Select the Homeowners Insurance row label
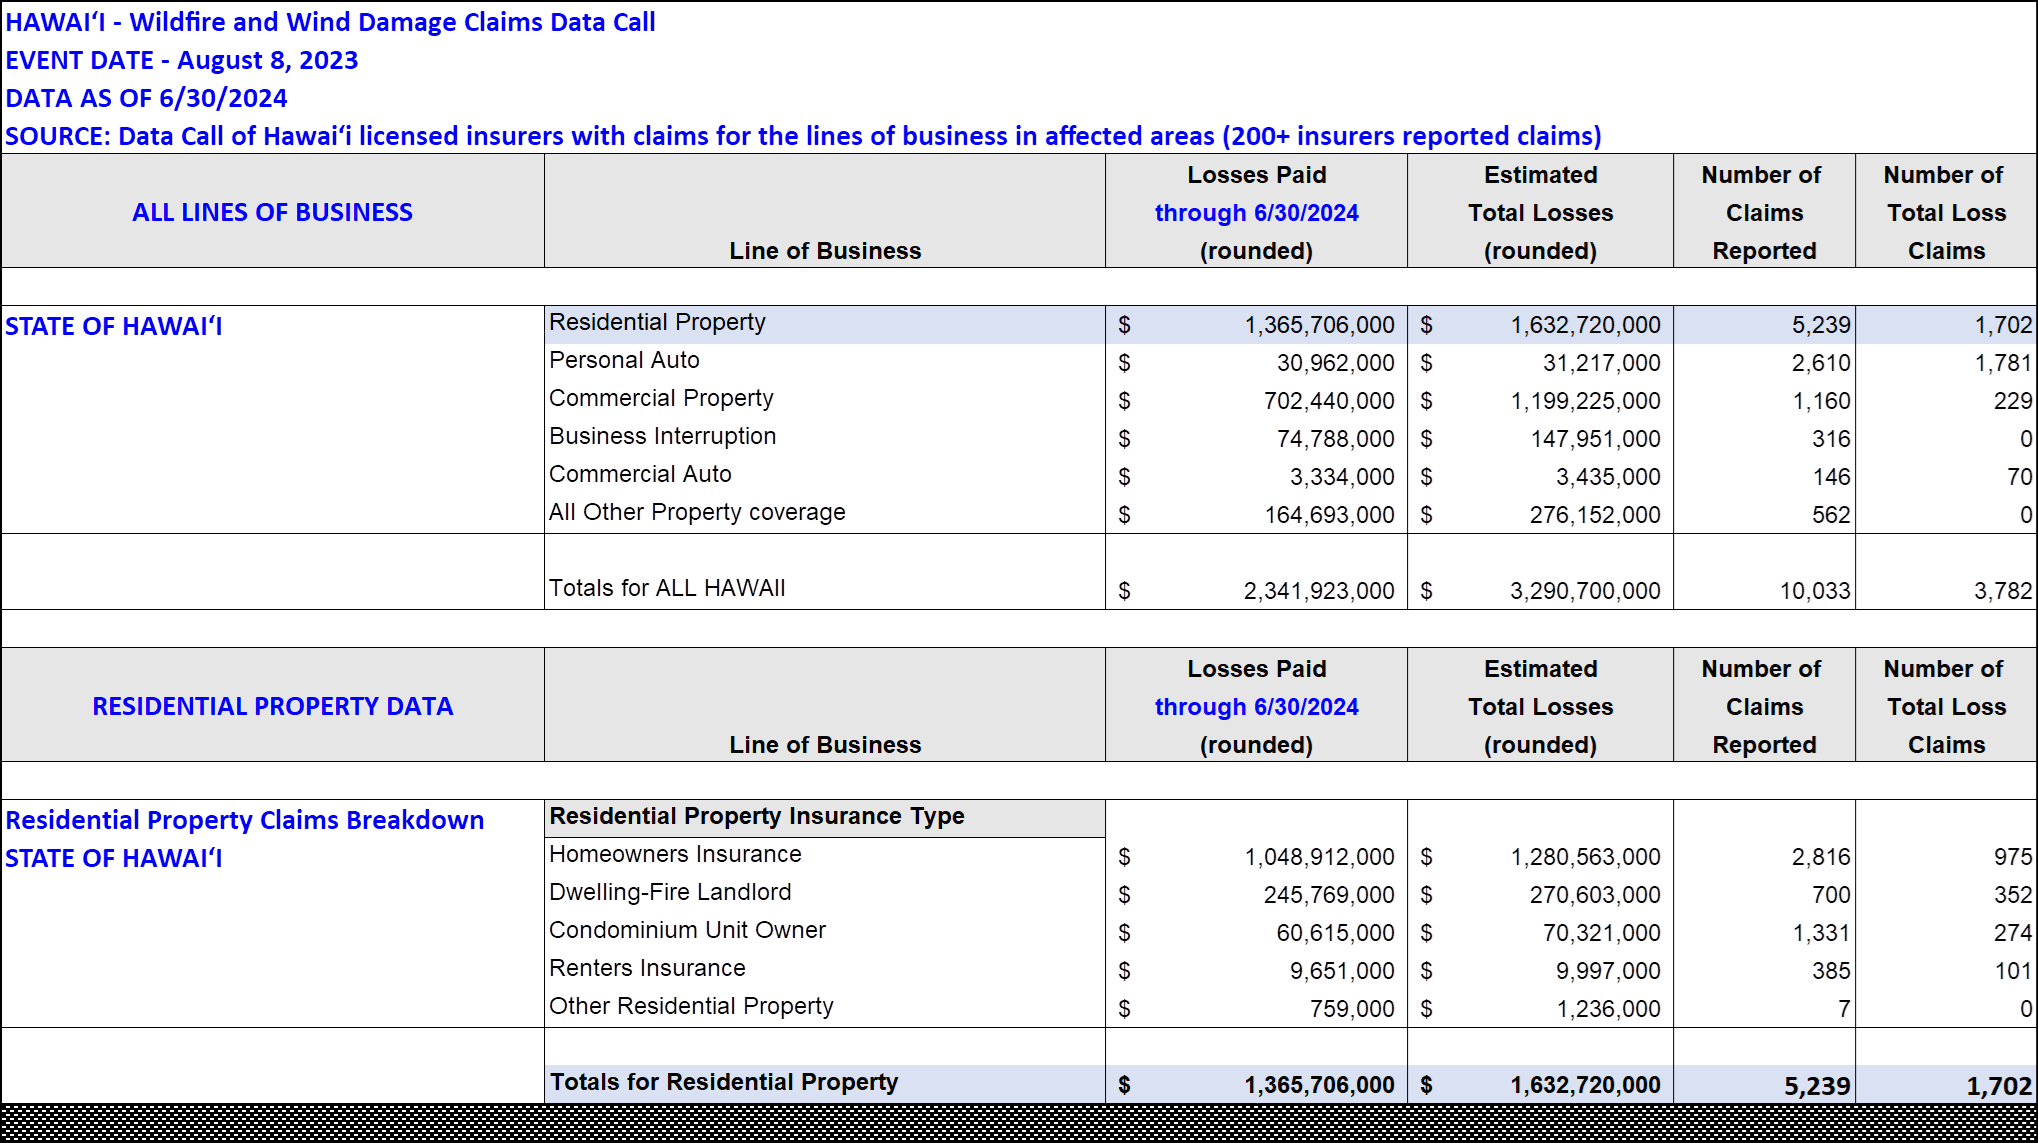The image size is (2038, 1143). pos(675,854)
